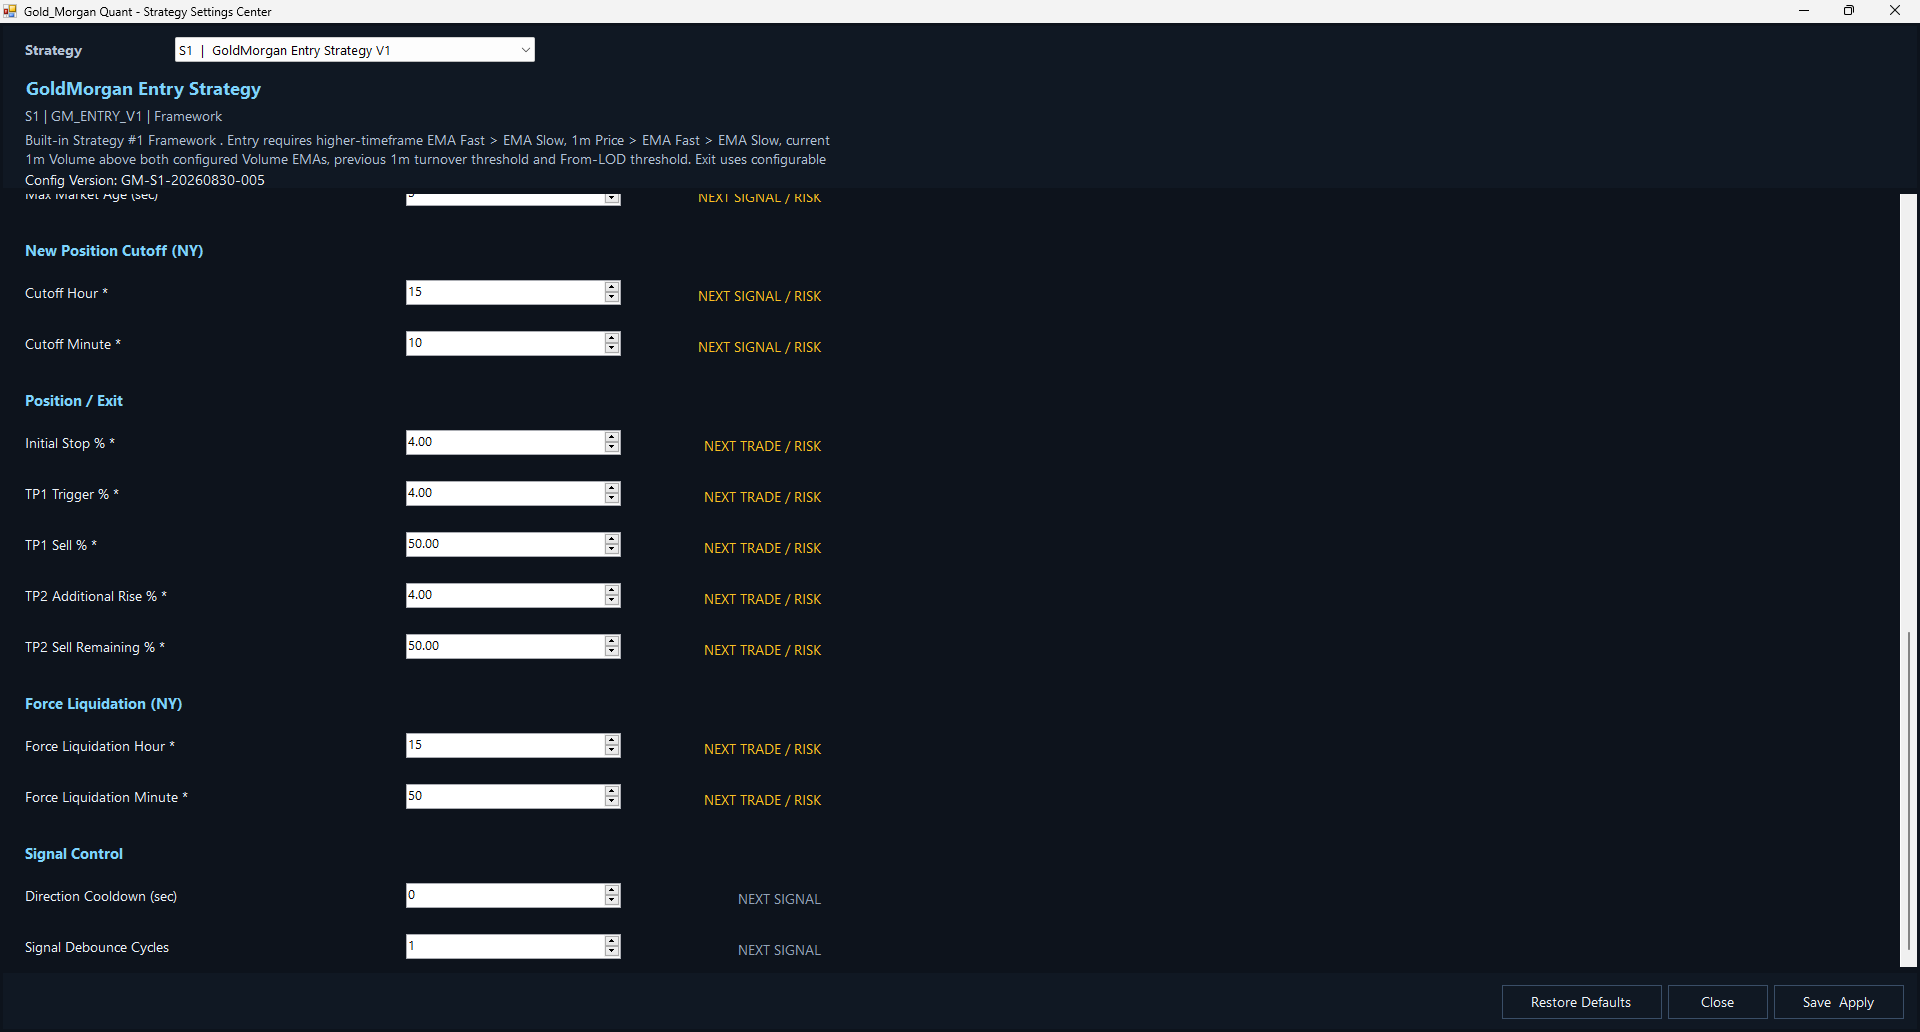1920x1032 pixels.
Task: Increase Direction Cooldown (sec) up arrow
Action: [612, 890]
